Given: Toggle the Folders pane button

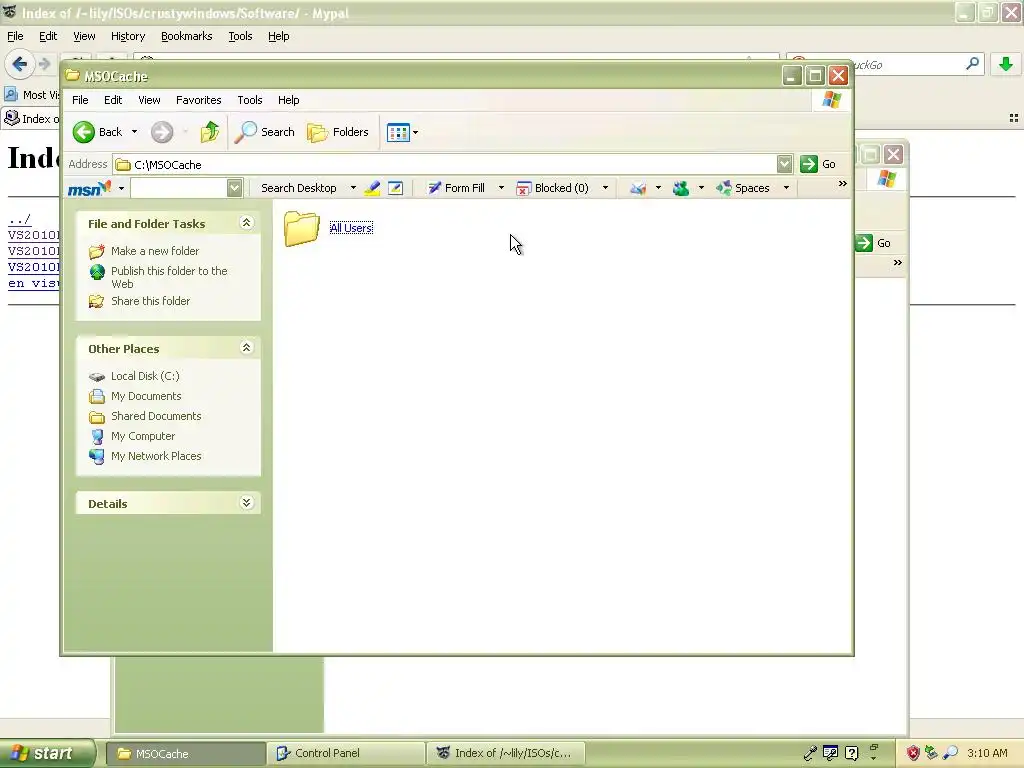Looking at the screenshot, I should click(338, 132).
